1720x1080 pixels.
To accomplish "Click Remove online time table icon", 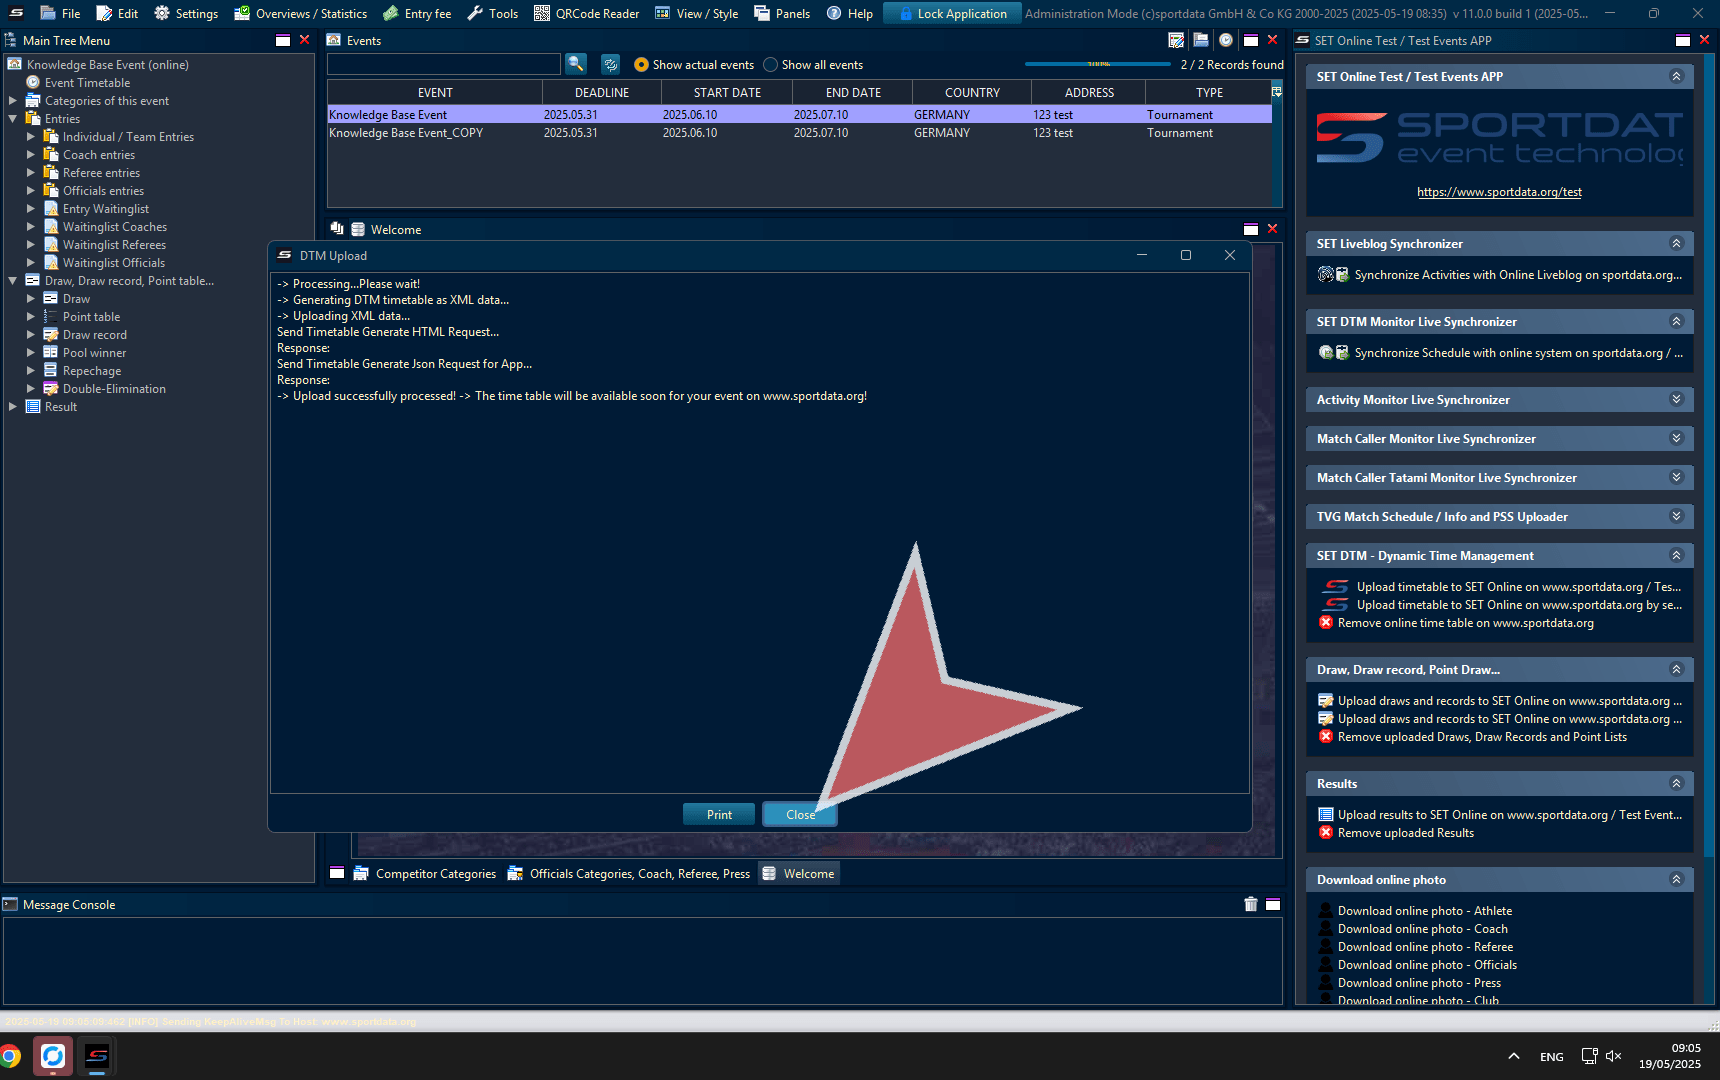I will click(x=1326, y=623).
